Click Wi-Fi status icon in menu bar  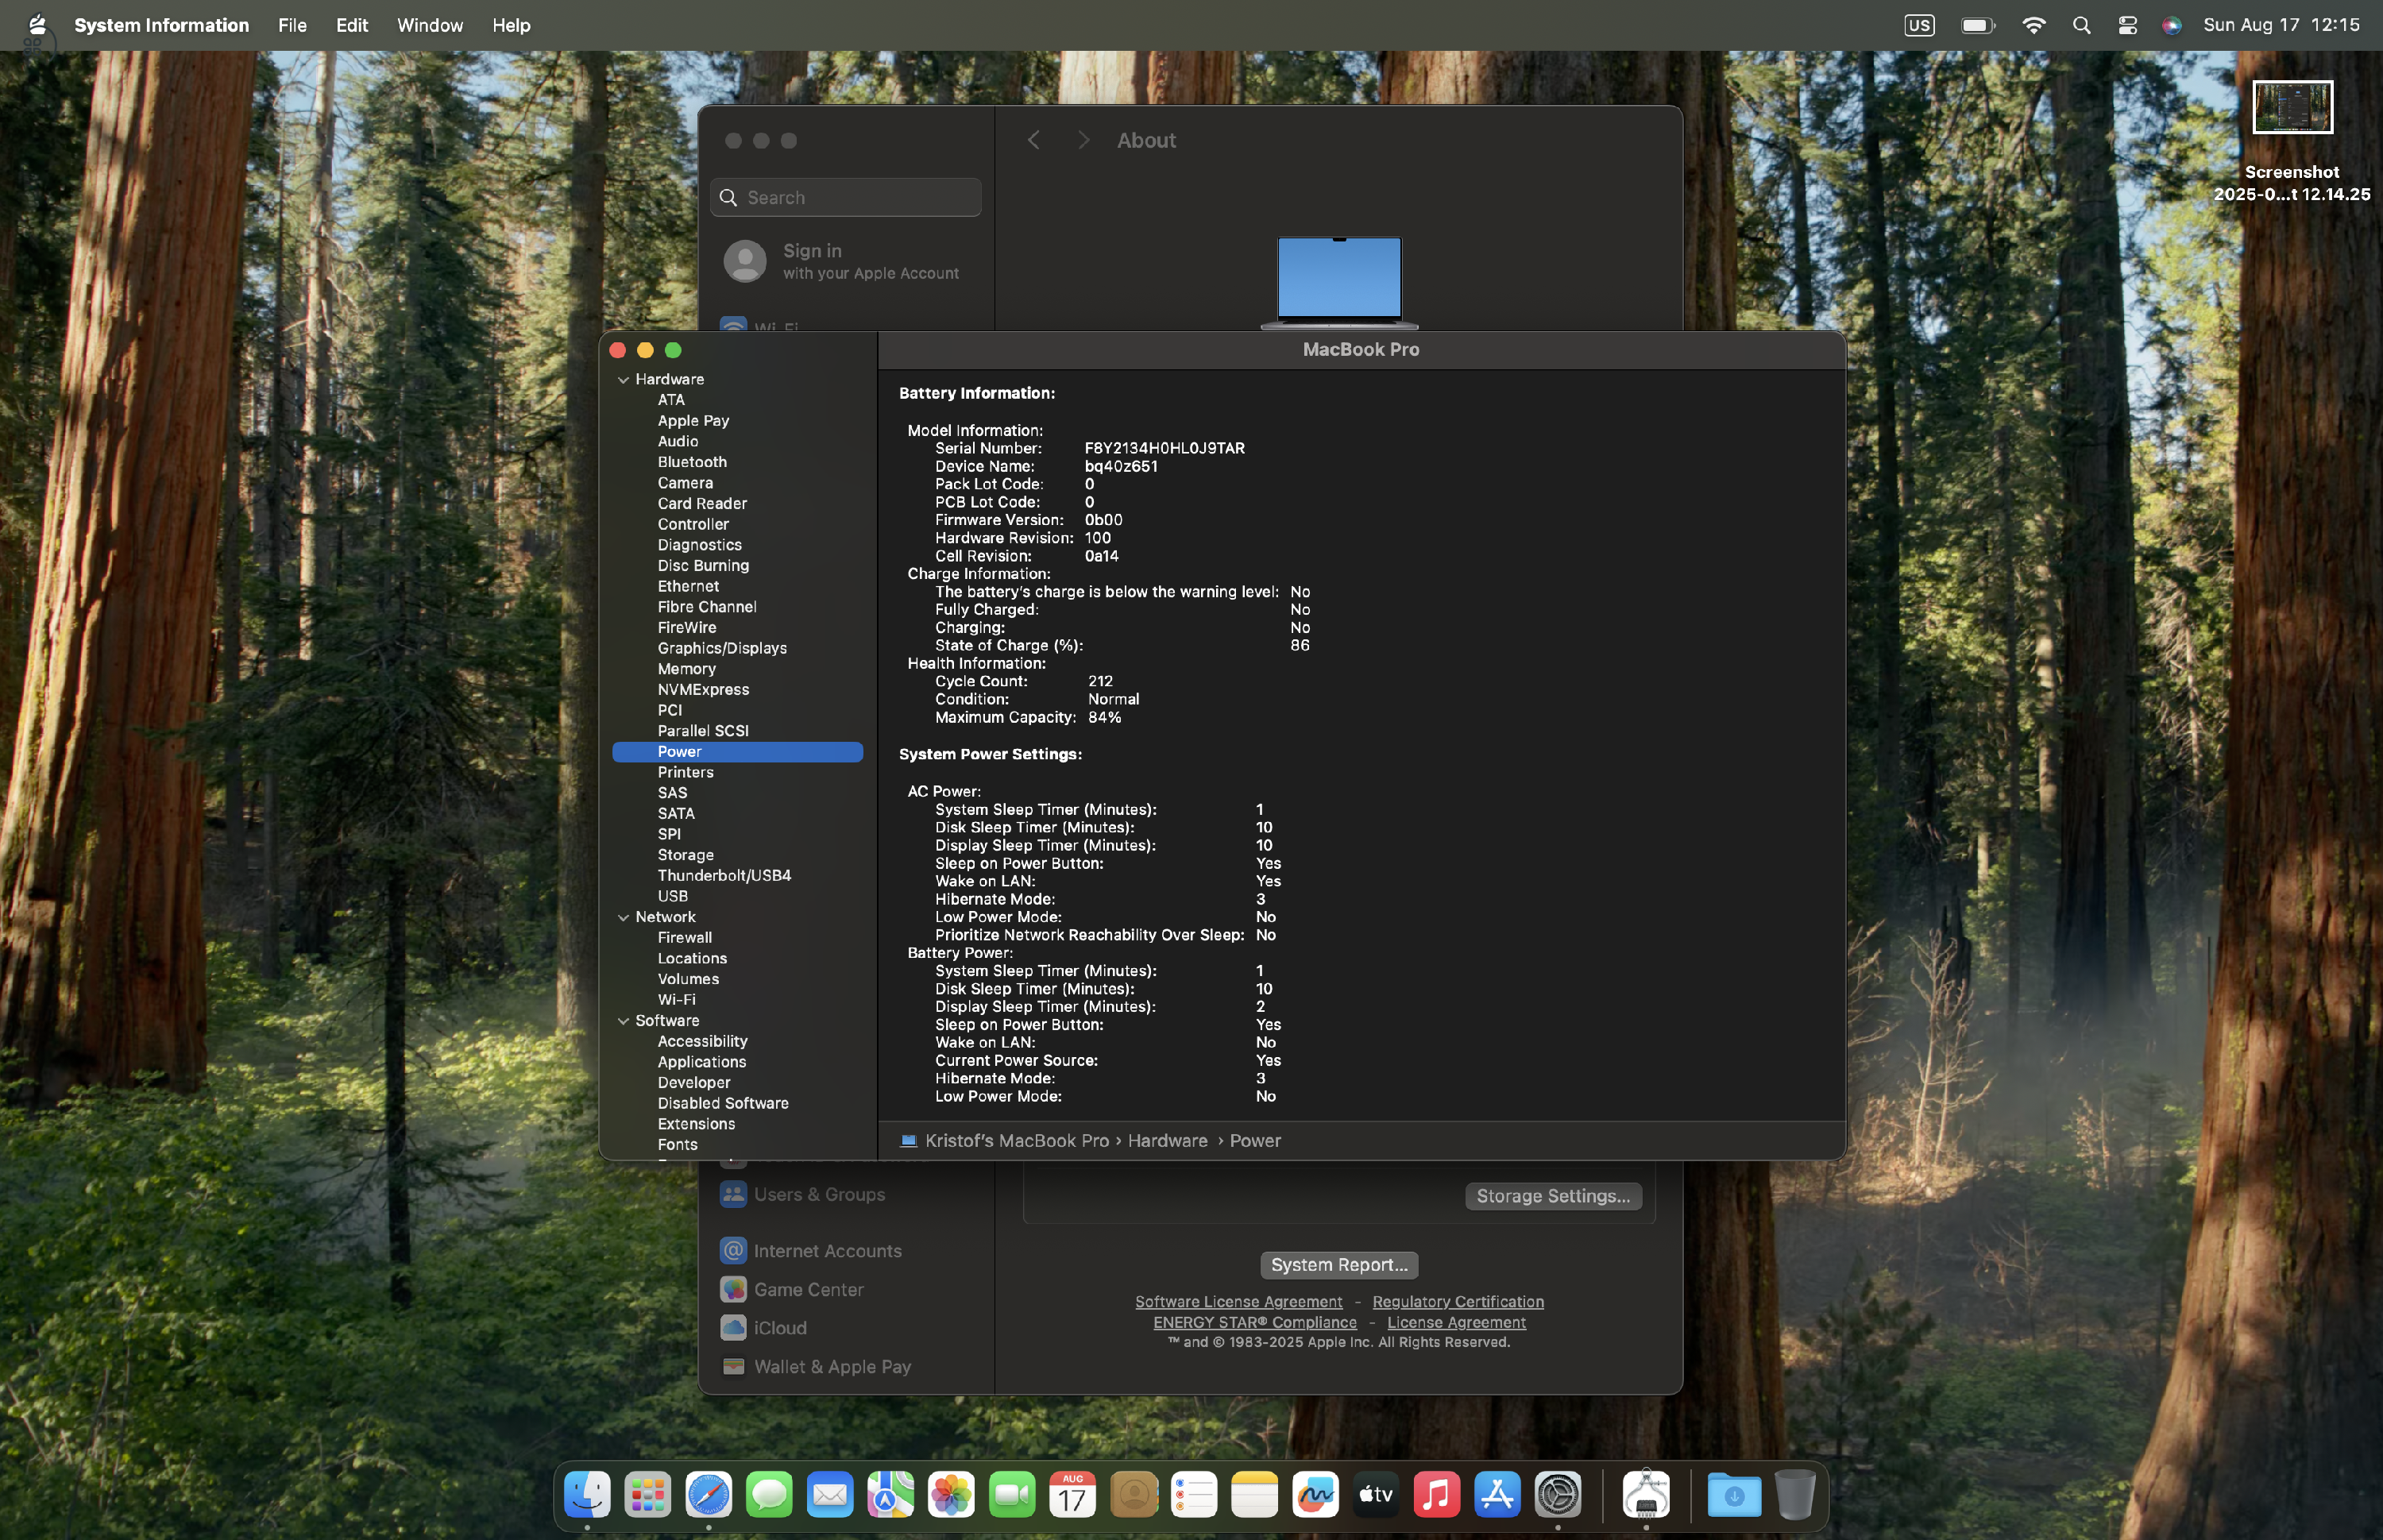[x=2034, y=25]
